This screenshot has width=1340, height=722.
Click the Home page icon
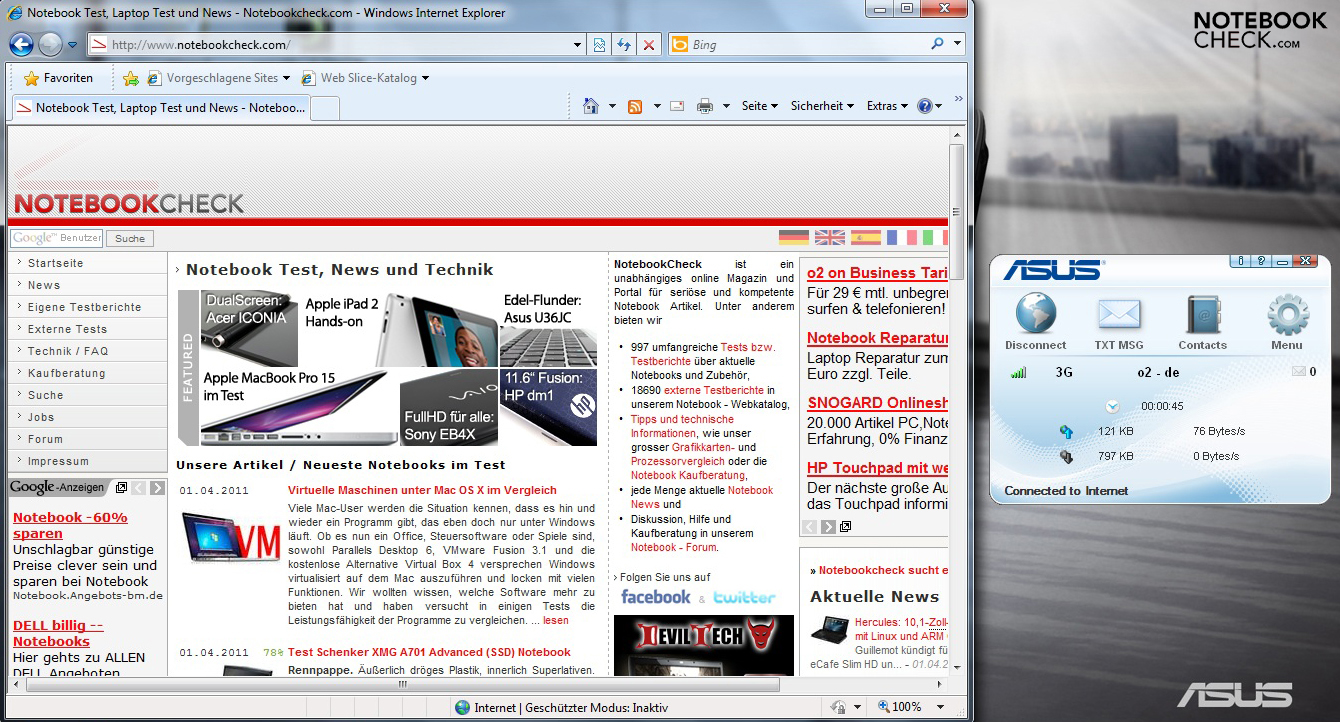(591, 106)
